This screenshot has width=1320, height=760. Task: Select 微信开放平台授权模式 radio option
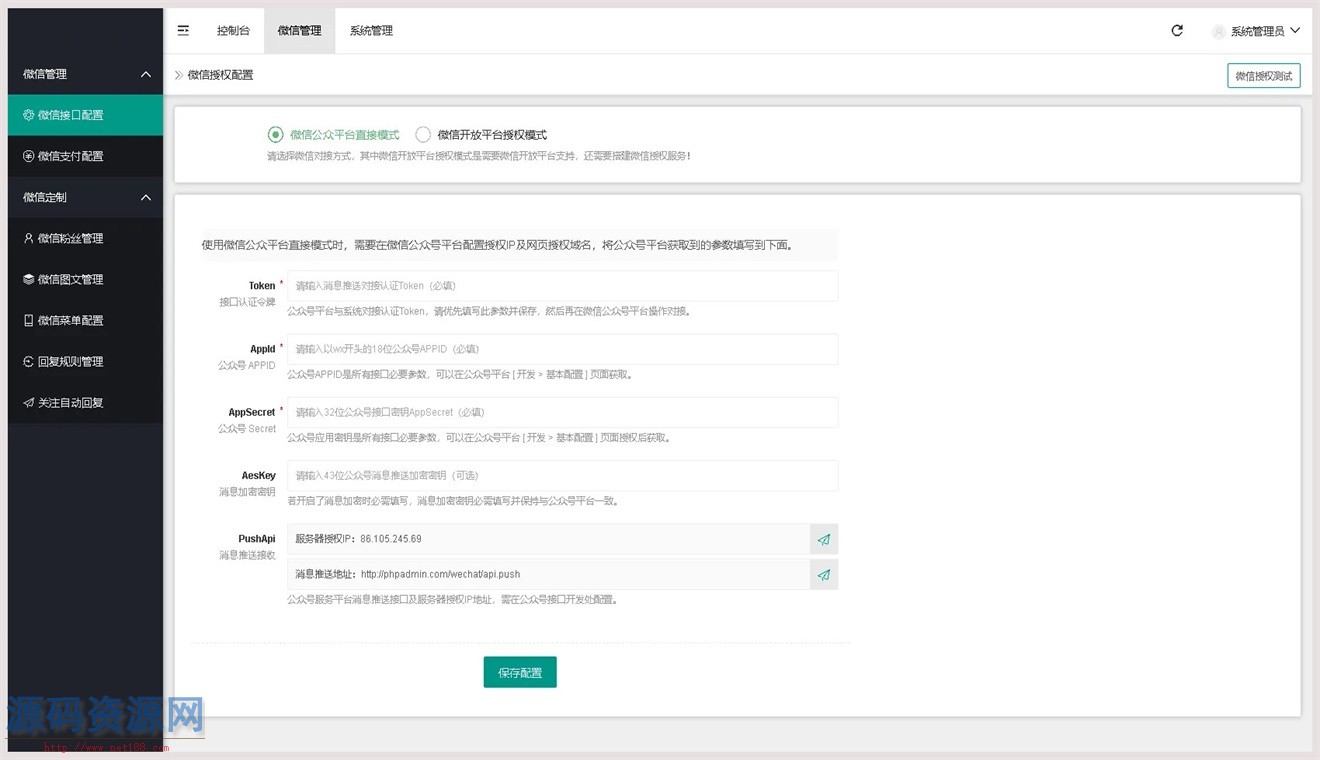[481, 134]
